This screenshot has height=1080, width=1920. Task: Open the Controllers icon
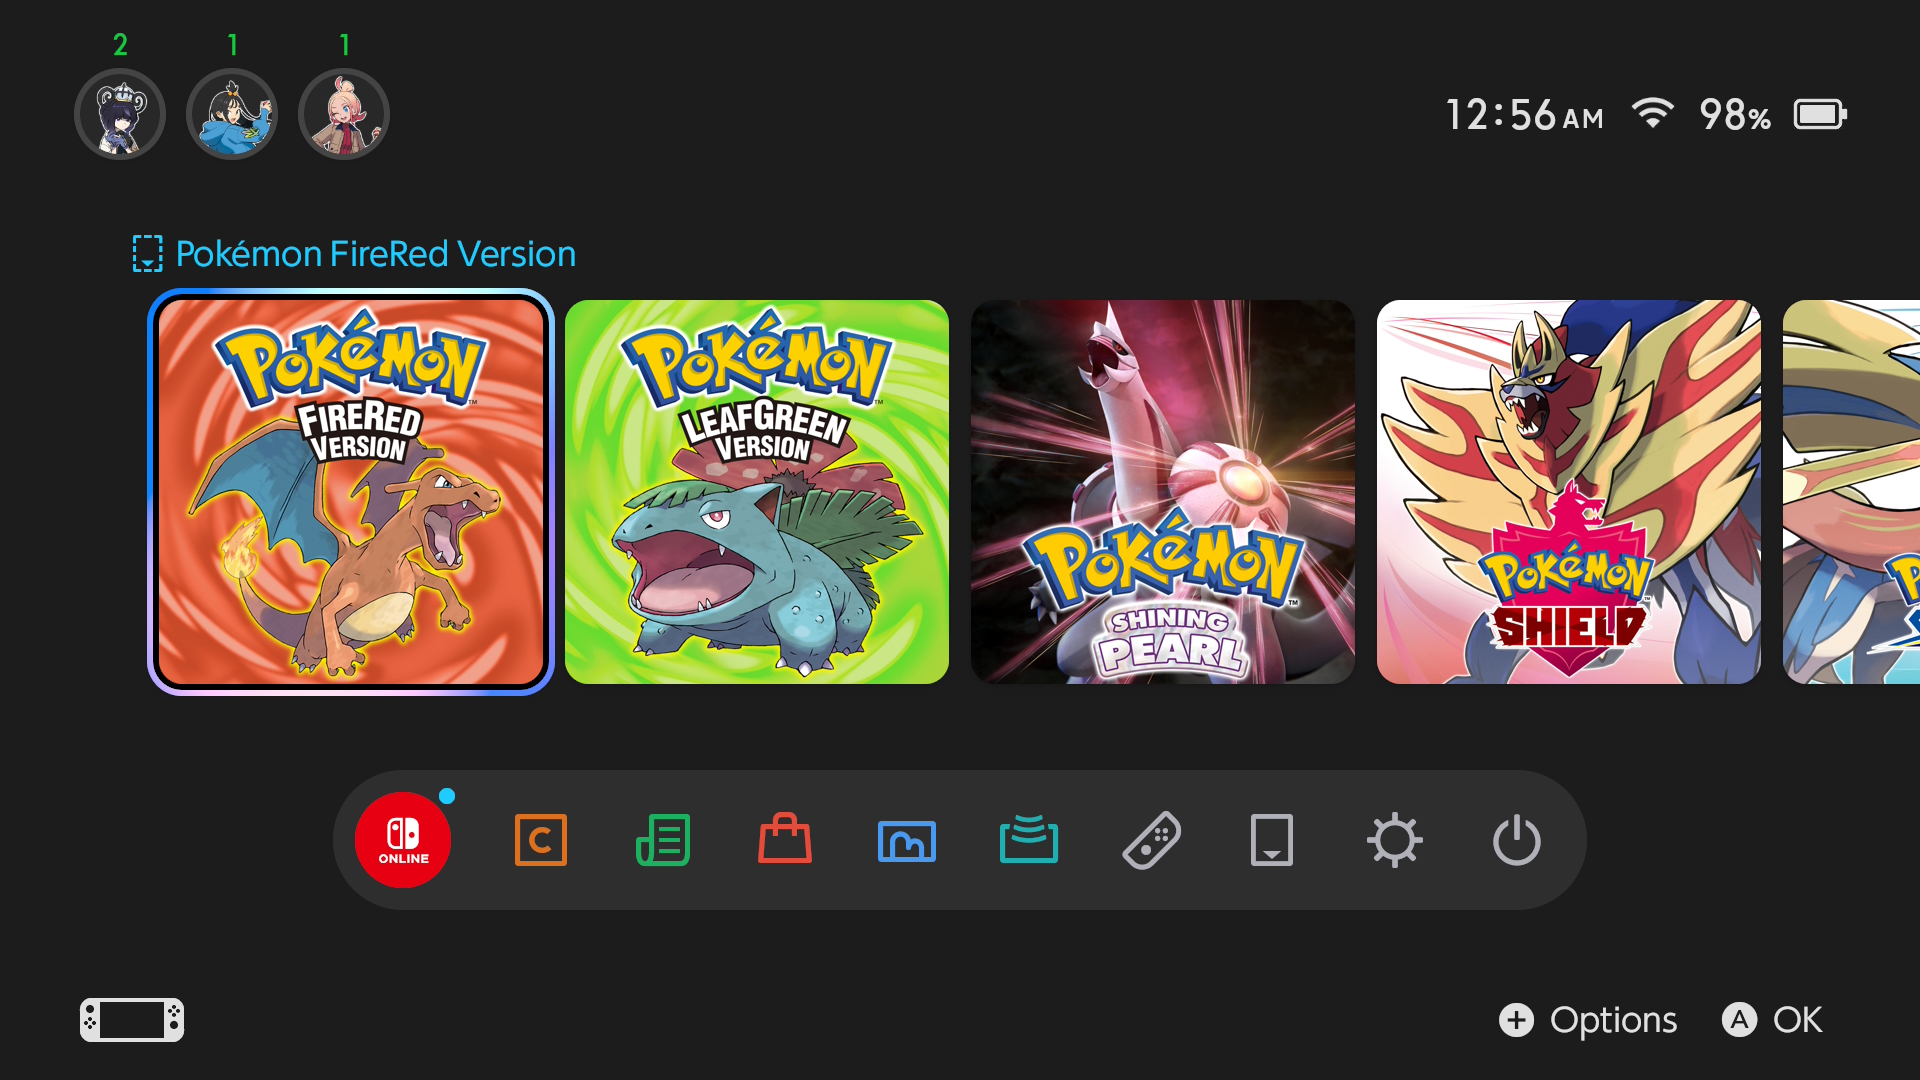pyautogui.click(x=1151, y=840)
